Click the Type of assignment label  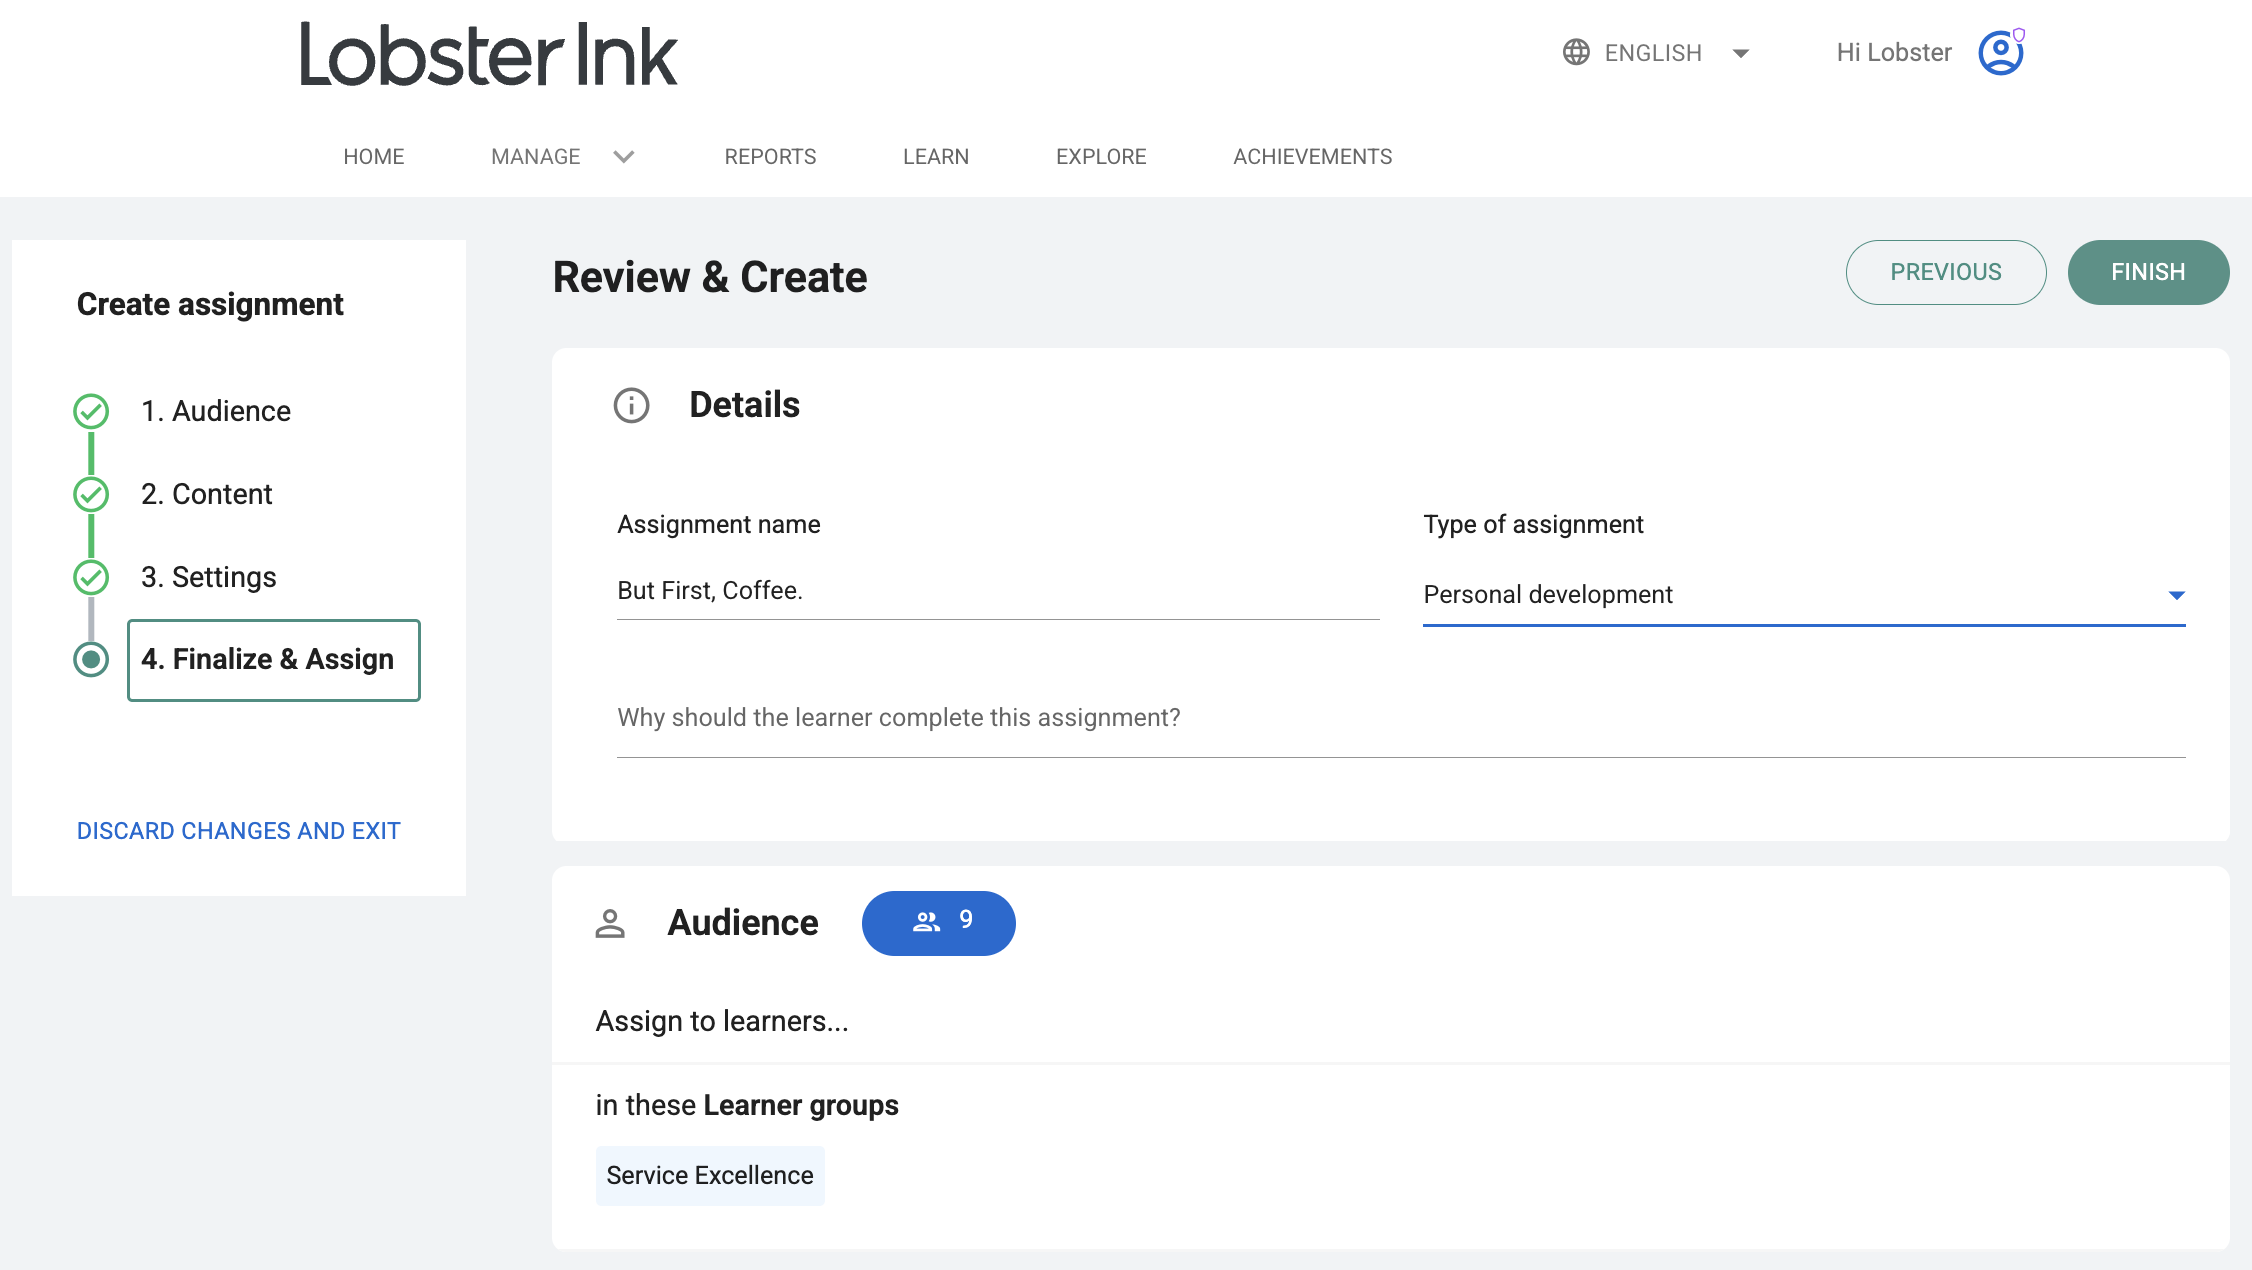click(1533, 524)
